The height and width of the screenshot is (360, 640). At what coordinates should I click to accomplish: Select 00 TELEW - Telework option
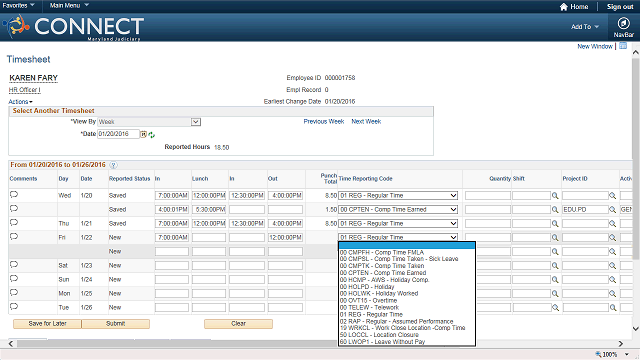pos(407,307)
